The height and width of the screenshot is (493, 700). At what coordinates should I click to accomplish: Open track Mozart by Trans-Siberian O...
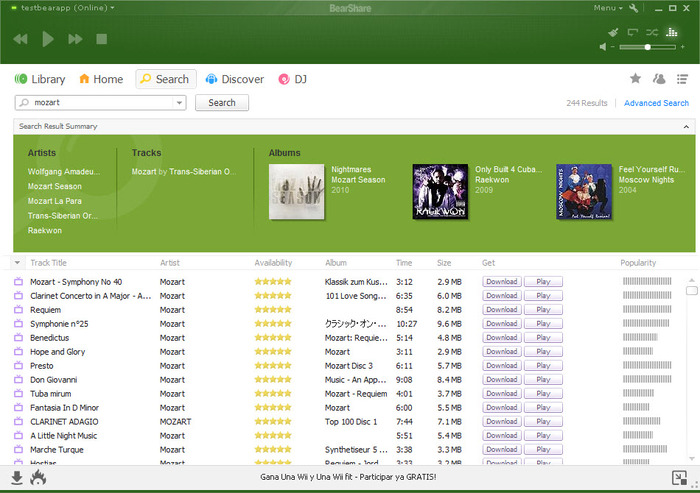(x=183, y=171)
